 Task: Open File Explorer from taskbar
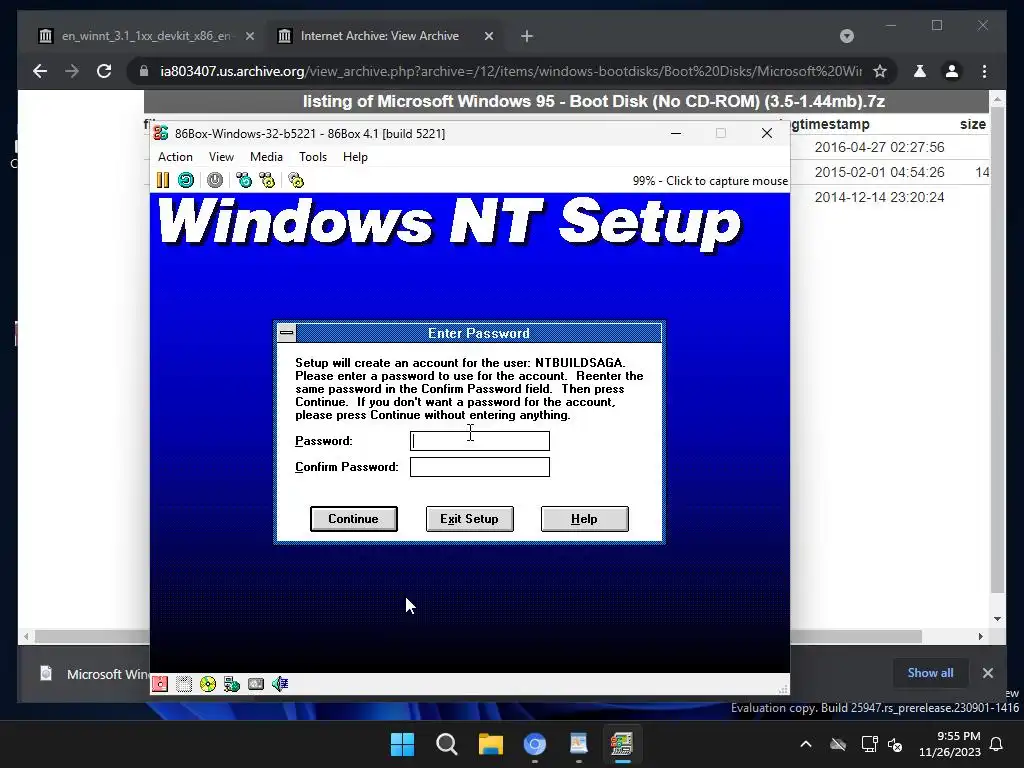[x=490, y=744]
